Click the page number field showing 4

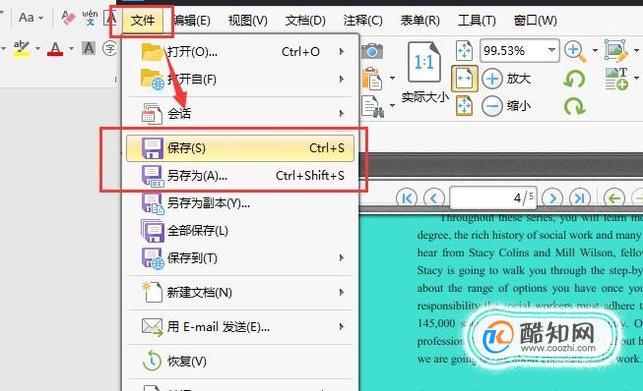493,198
